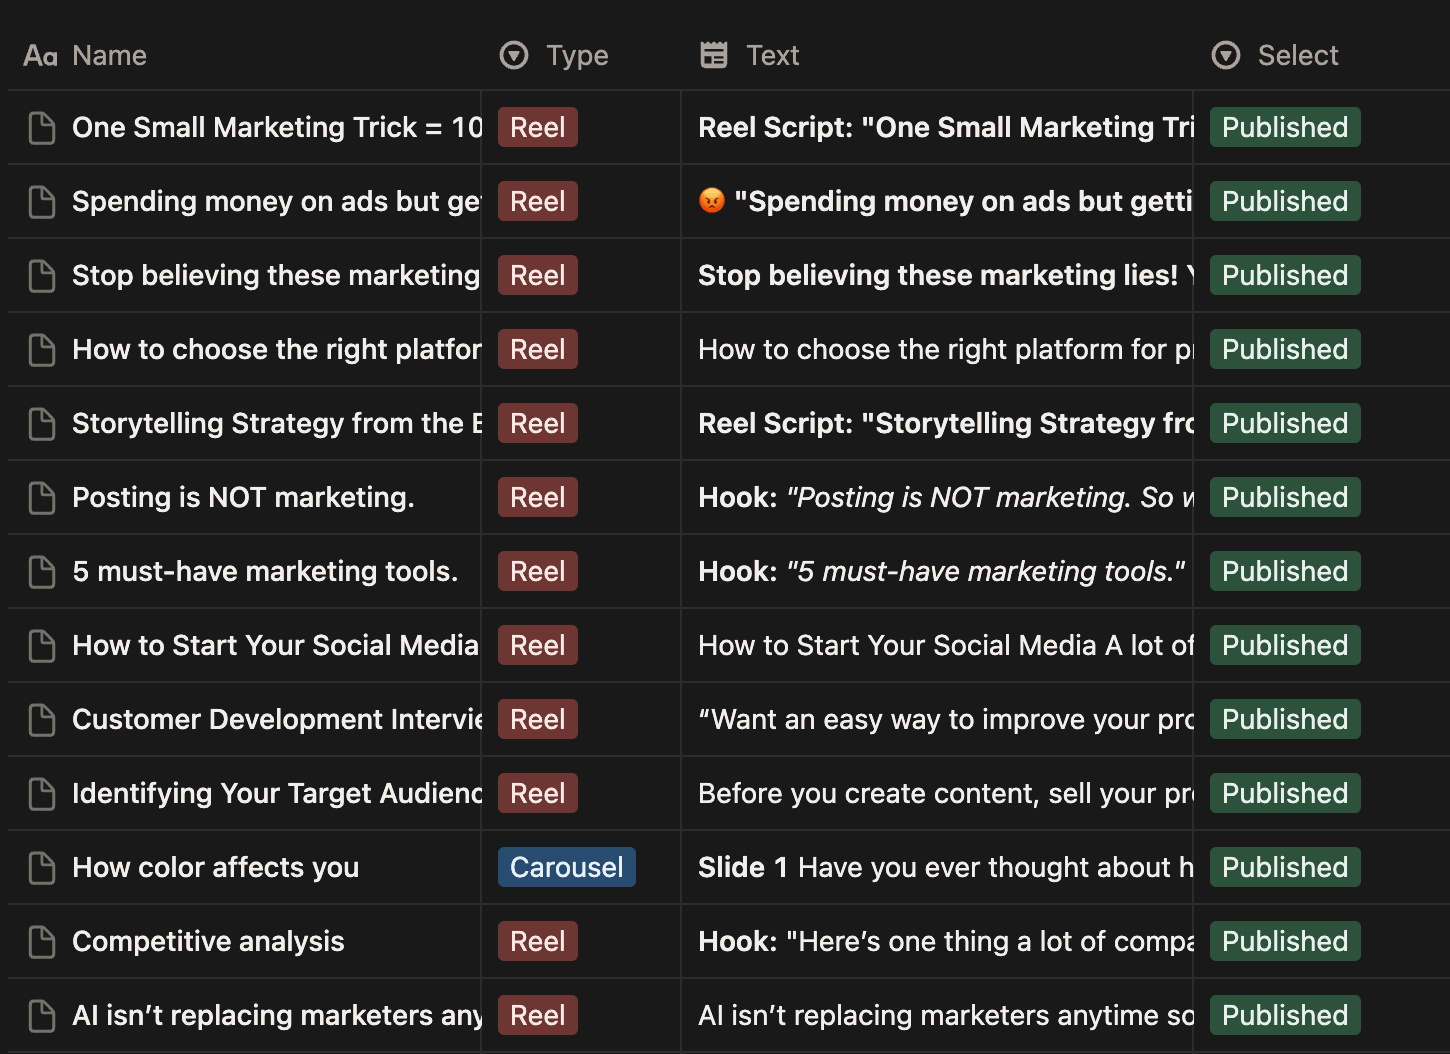
Task: Click the page icon beside "Competitive analysis"
Action: click(41, 941)
